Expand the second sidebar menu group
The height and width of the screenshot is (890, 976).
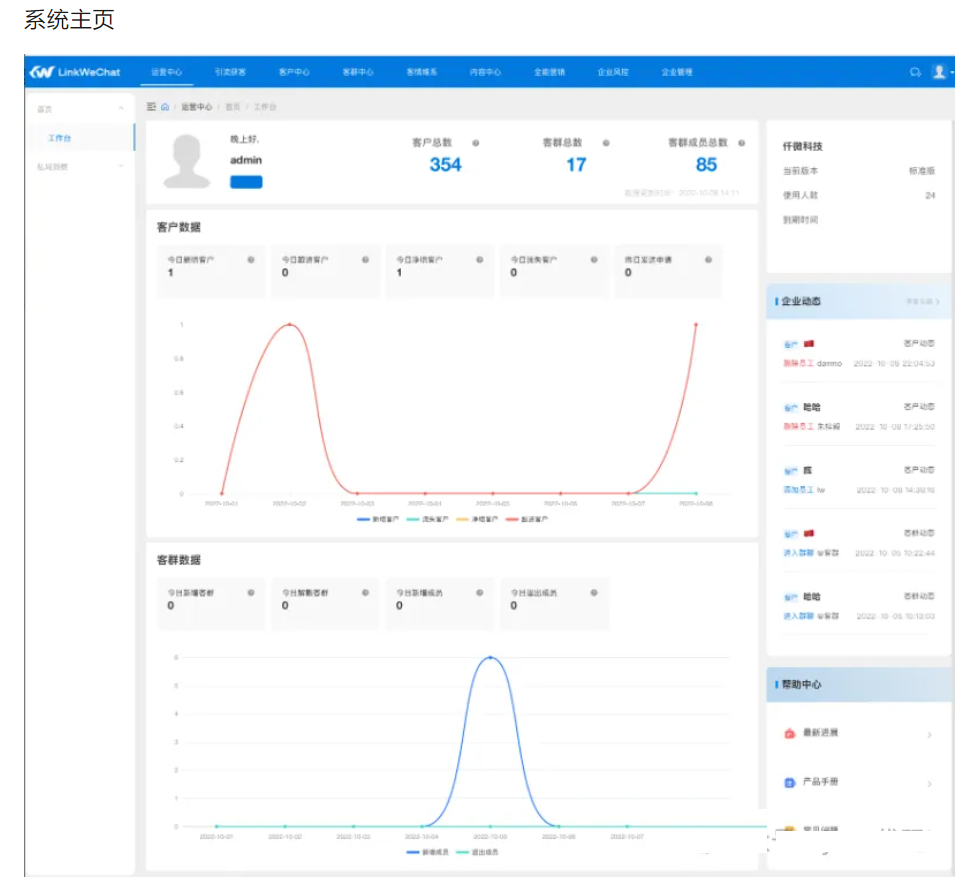[121, 166]
